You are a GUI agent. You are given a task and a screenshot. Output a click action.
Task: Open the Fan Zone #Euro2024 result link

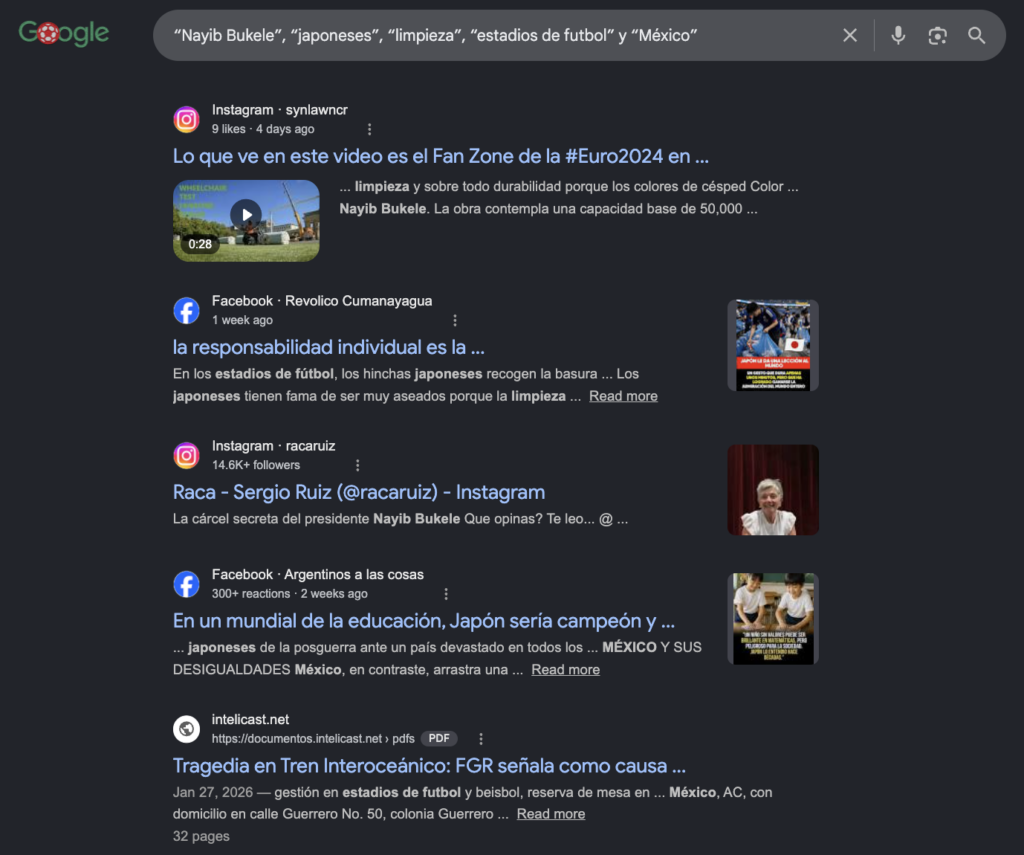441,156
